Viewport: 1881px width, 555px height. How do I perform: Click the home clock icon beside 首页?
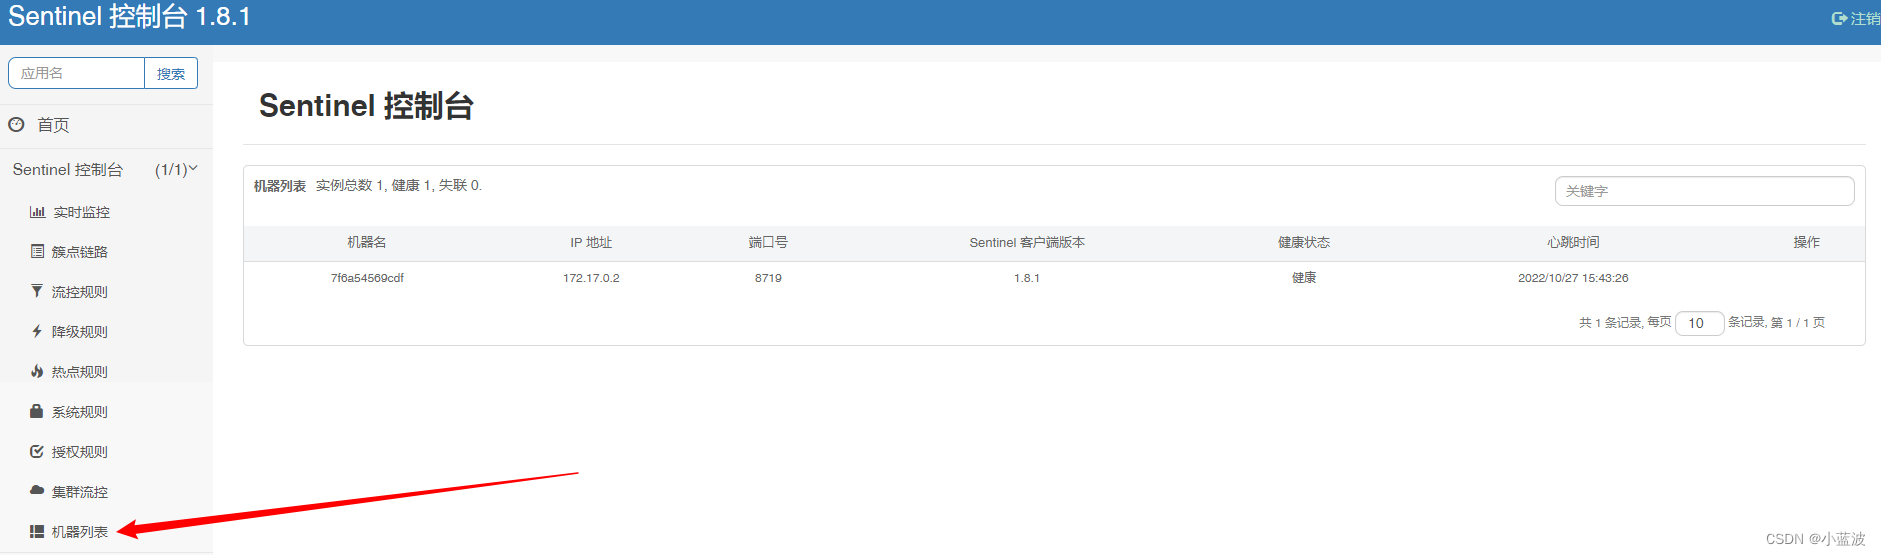16,125
